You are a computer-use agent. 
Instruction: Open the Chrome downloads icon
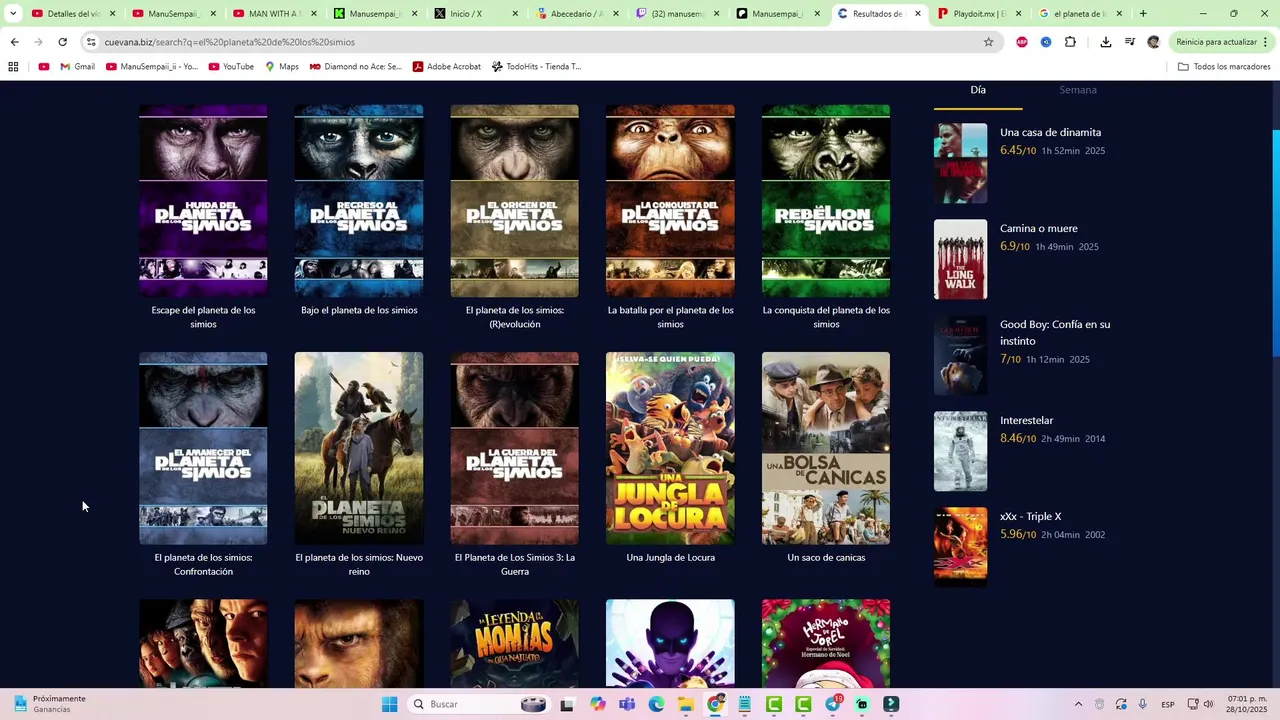1105,42
